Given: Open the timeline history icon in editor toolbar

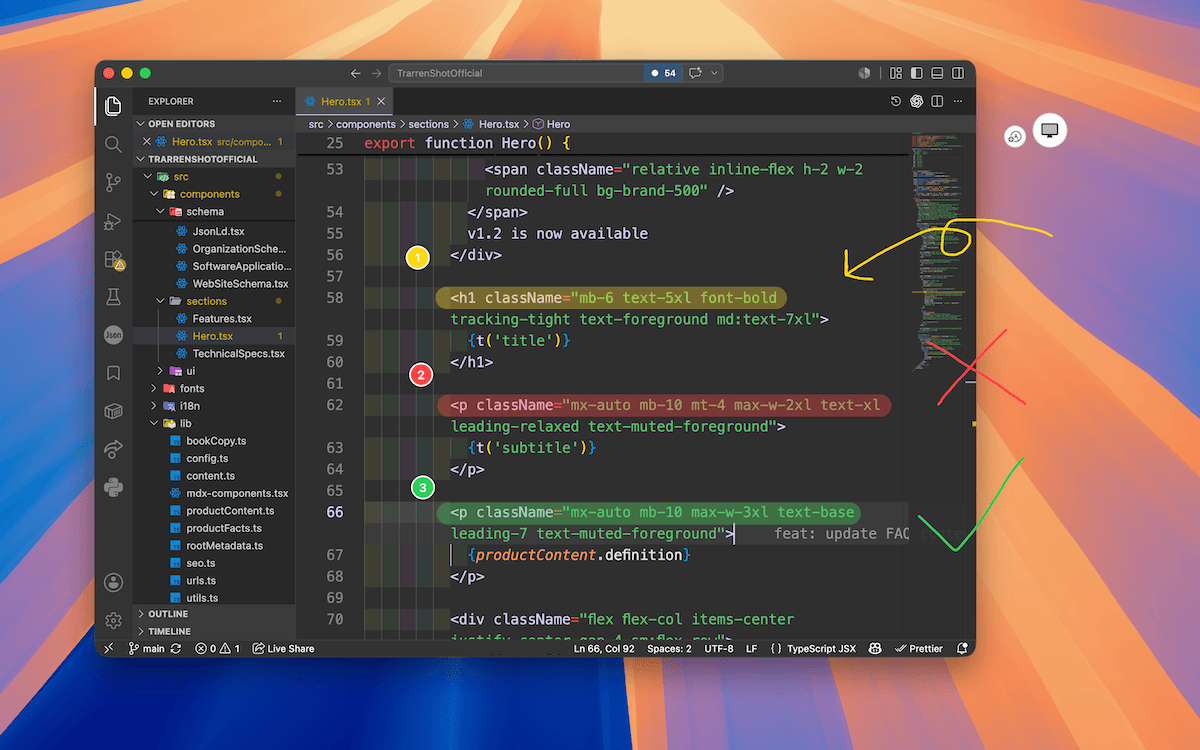Looking at the screenshot, I should [896, 101].
